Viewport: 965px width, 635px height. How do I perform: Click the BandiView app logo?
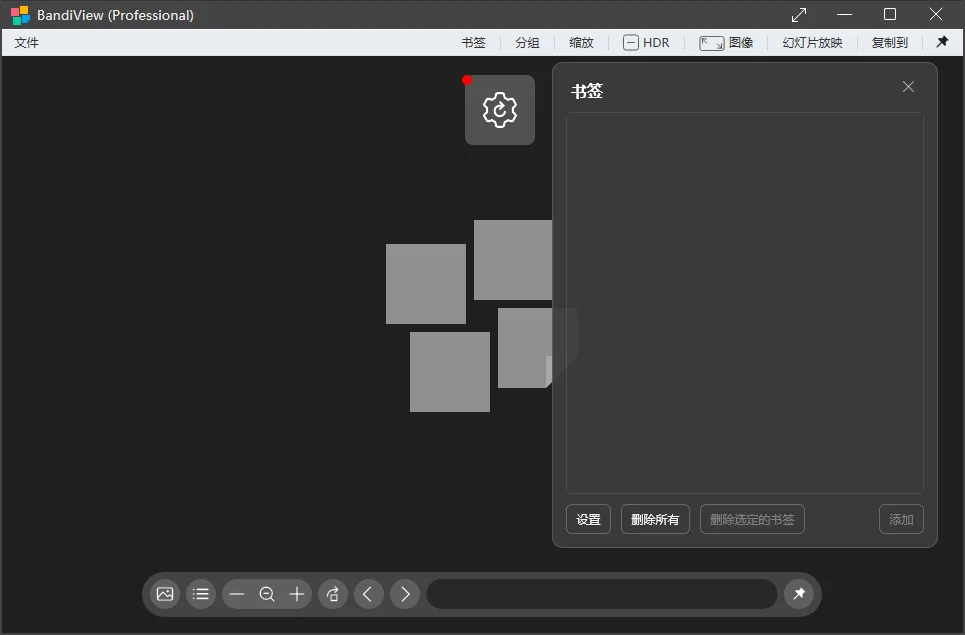point(20,15)
